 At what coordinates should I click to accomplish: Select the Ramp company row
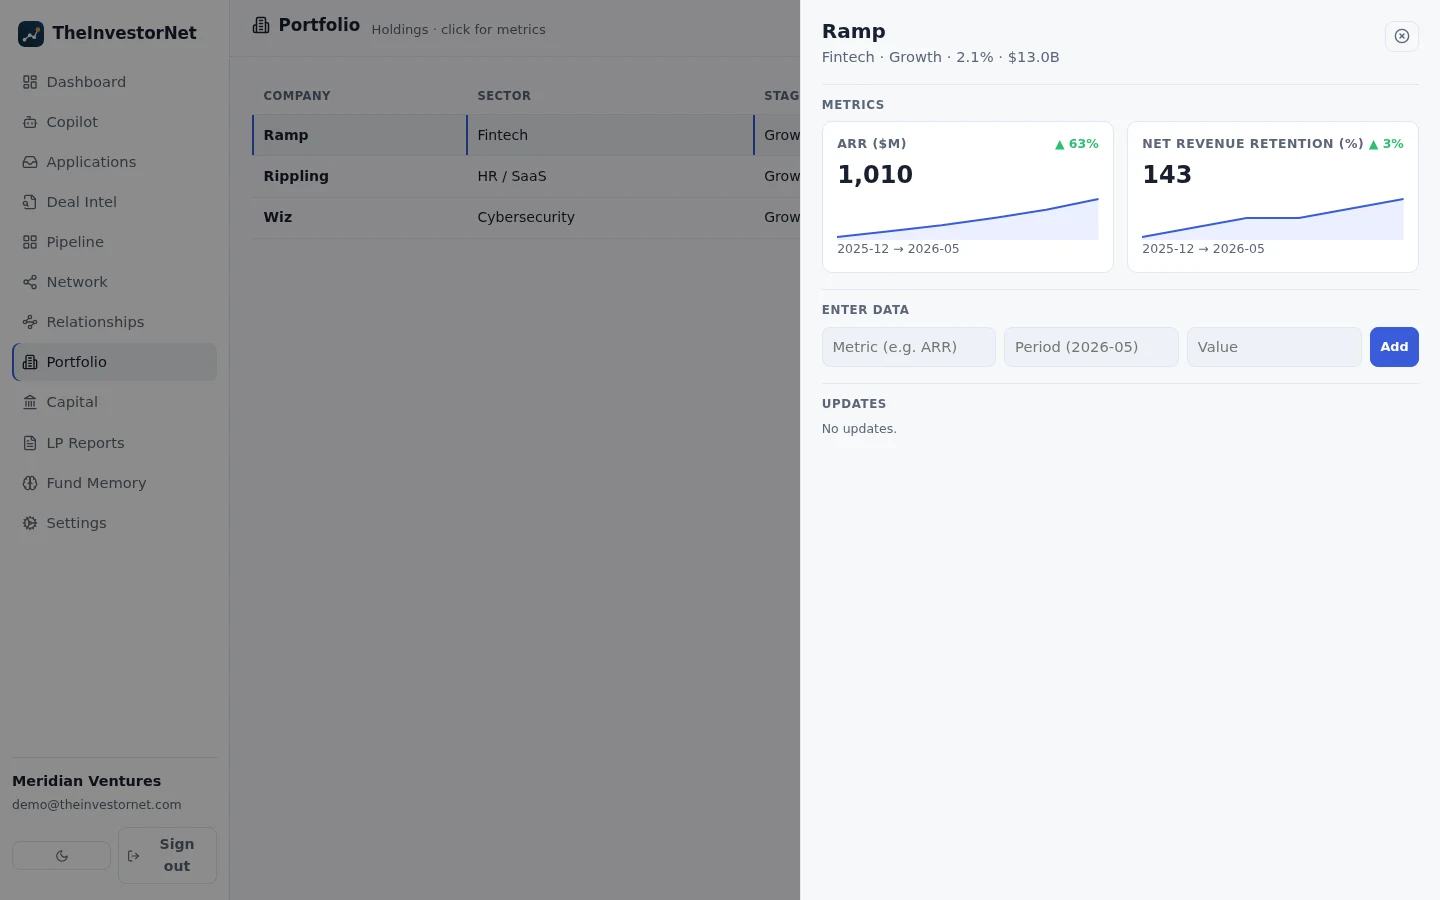[526, 135]
